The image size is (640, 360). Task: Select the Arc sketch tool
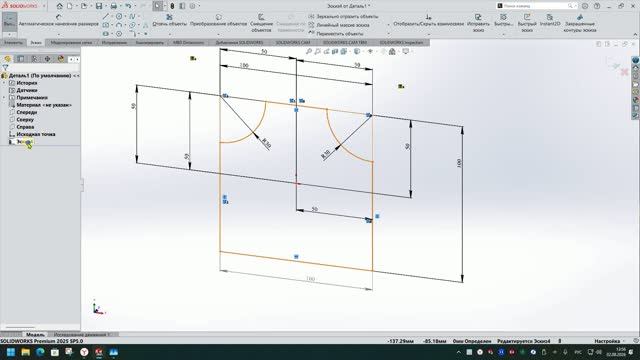coord(119,25)
